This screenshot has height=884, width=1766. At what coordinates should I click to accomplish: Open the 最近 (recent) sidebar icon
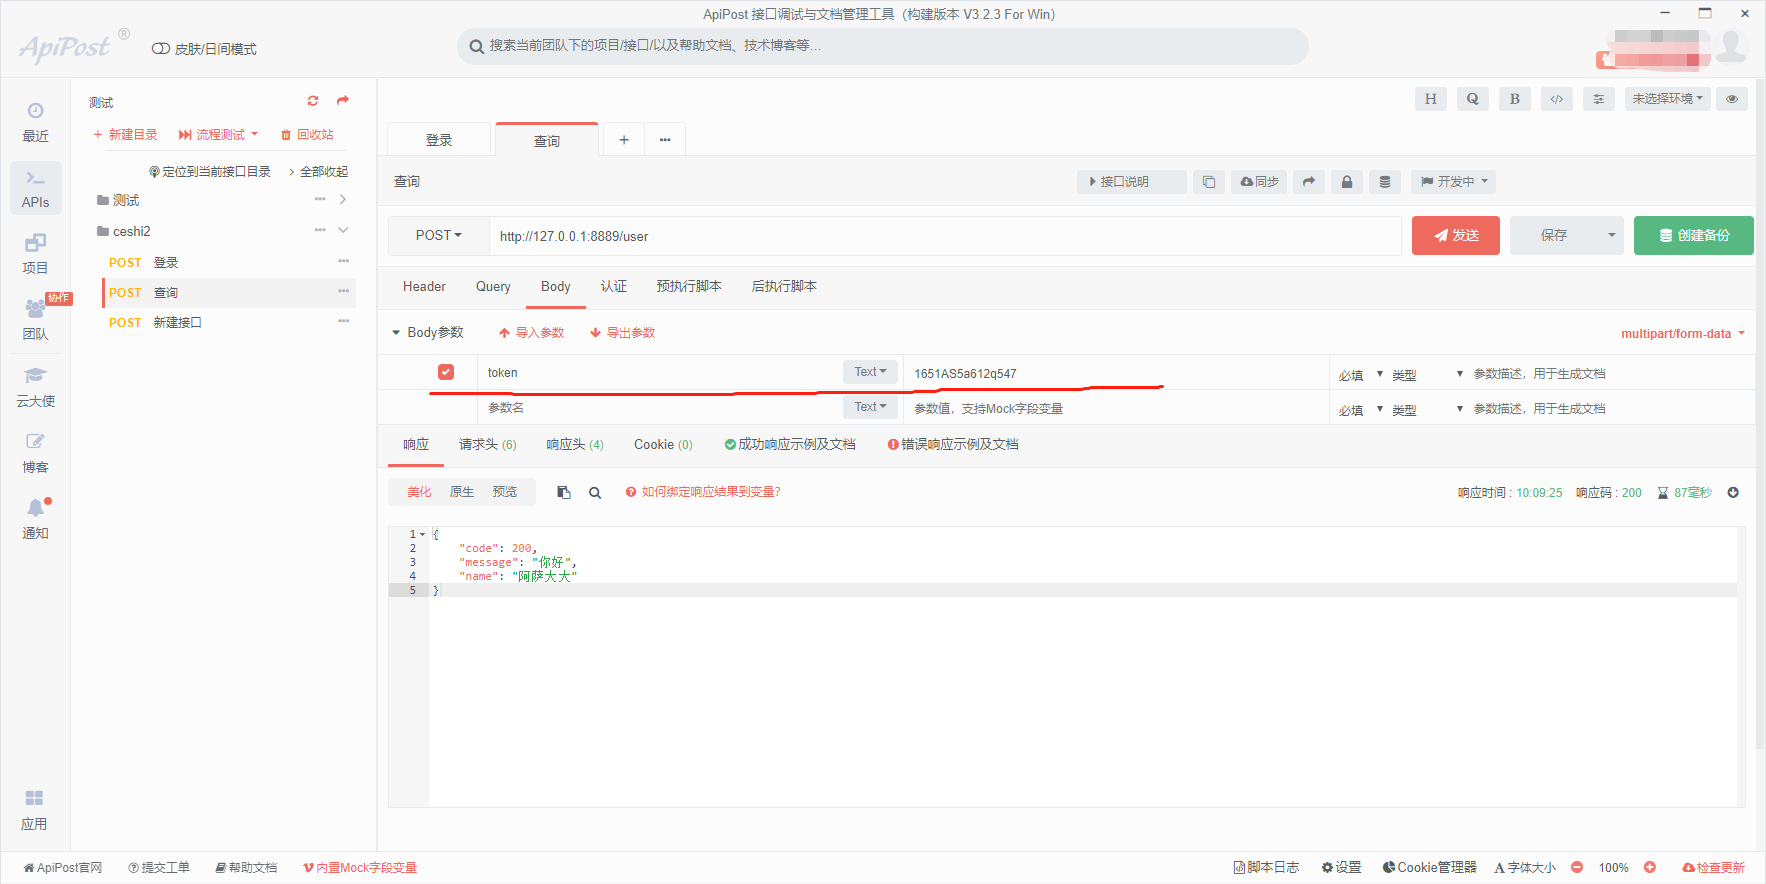click(35, 121)
